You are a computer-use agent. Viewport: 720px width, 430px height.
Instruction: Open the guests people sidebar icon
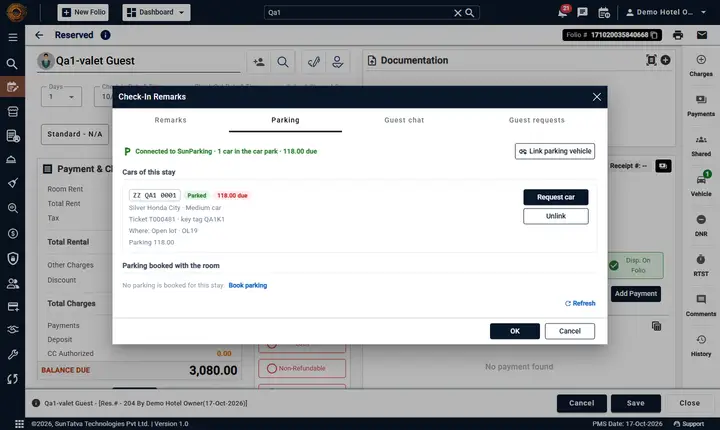[13, 283]
